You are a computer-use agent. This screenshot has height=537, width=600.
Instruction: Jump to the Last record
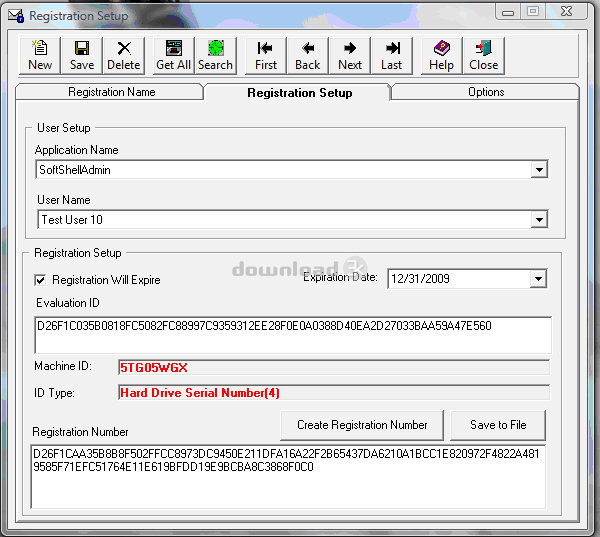392,55
